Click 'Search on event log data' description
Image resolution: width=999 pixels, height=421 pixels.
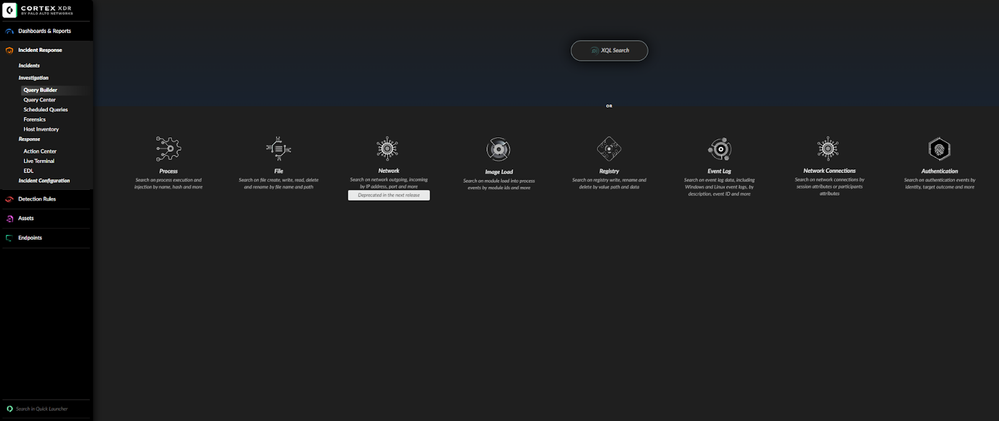click(x=719, y=187)
